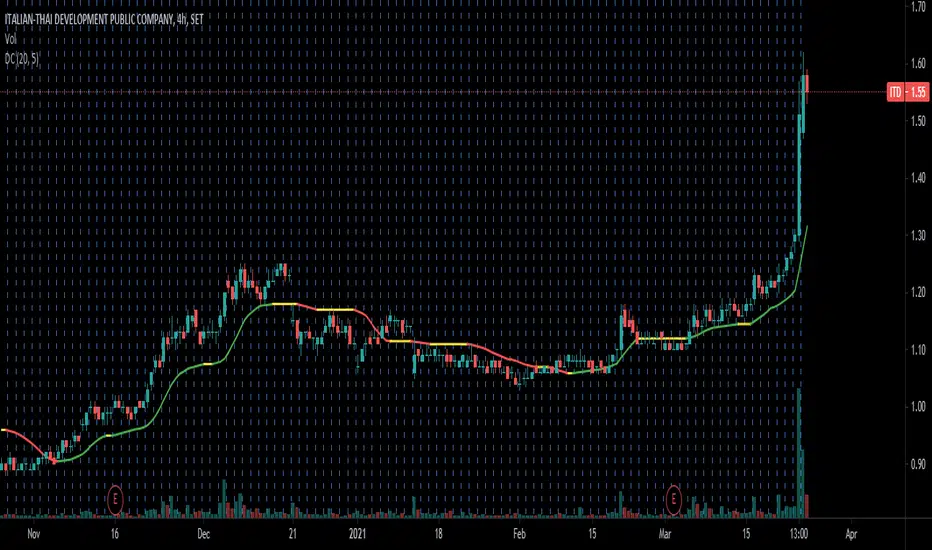Click the Nov date label on time axis
932x550 pixels.
[34, 534]
